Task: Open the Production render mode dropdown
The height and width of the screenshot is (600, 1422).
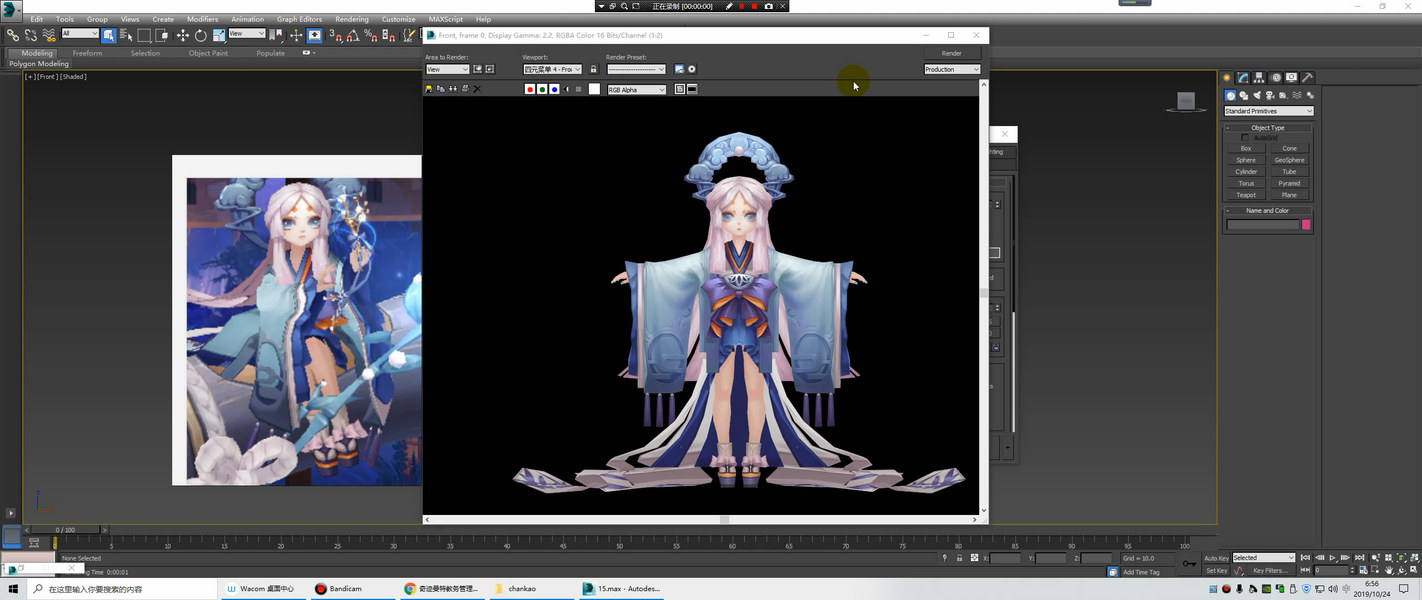Action: click(952, 69)
